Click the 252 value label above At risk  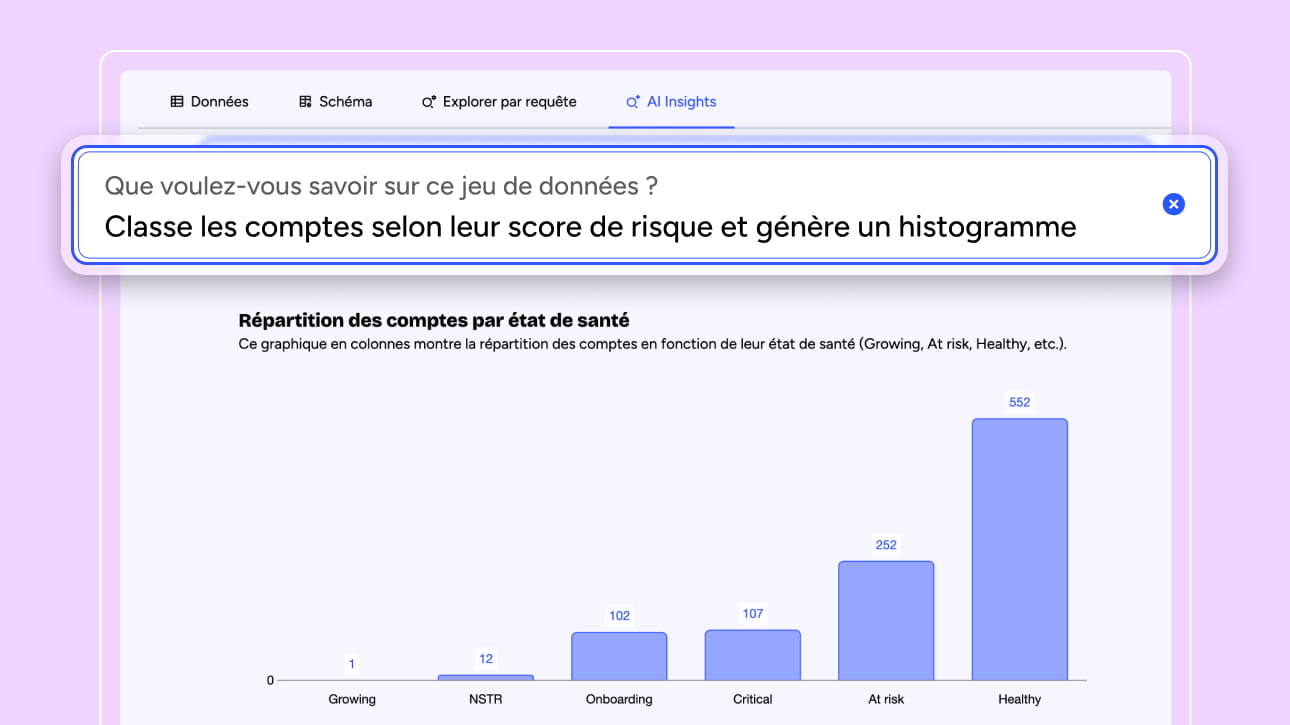click(886, 545)
